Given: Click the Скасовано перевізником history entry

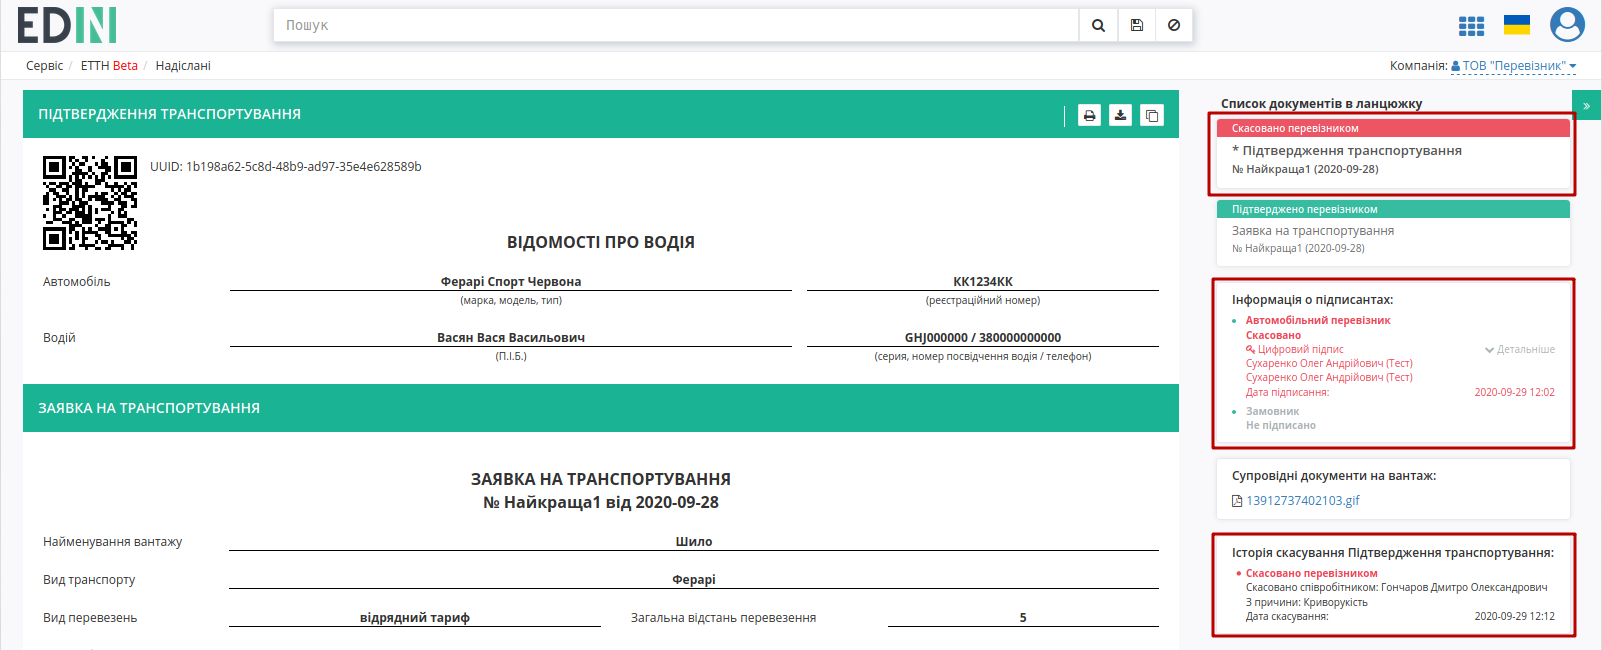Looking at the screenshot, I should [x=1312, y=573].
